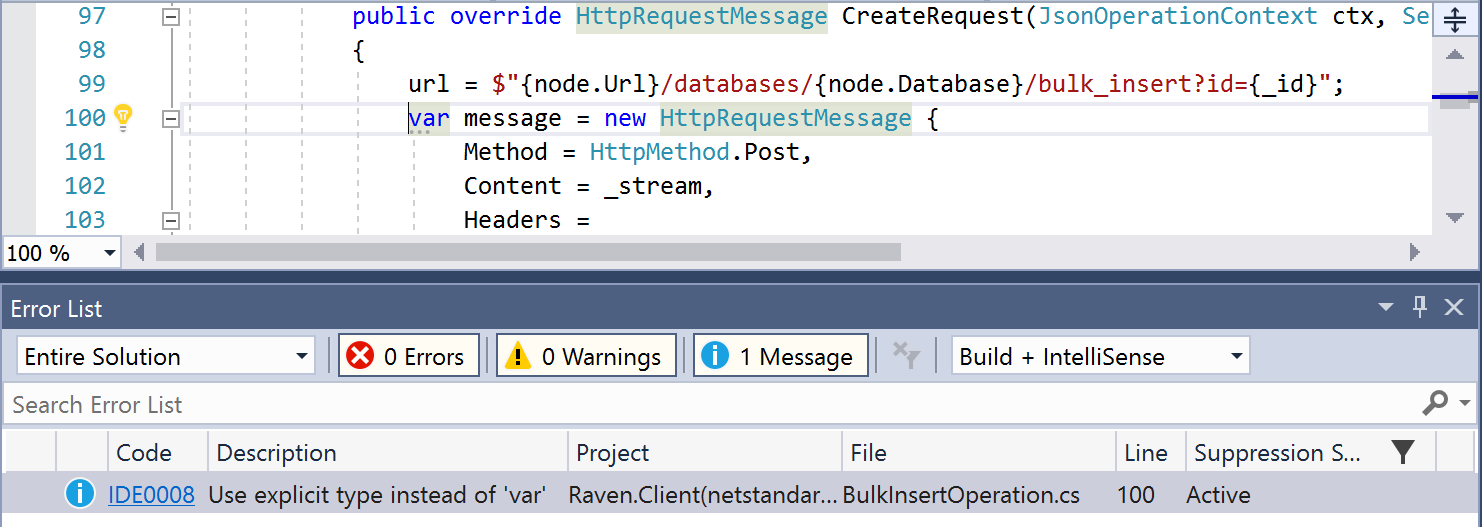
Task: Open the IDE0008 code link
Action: point(151,494)
